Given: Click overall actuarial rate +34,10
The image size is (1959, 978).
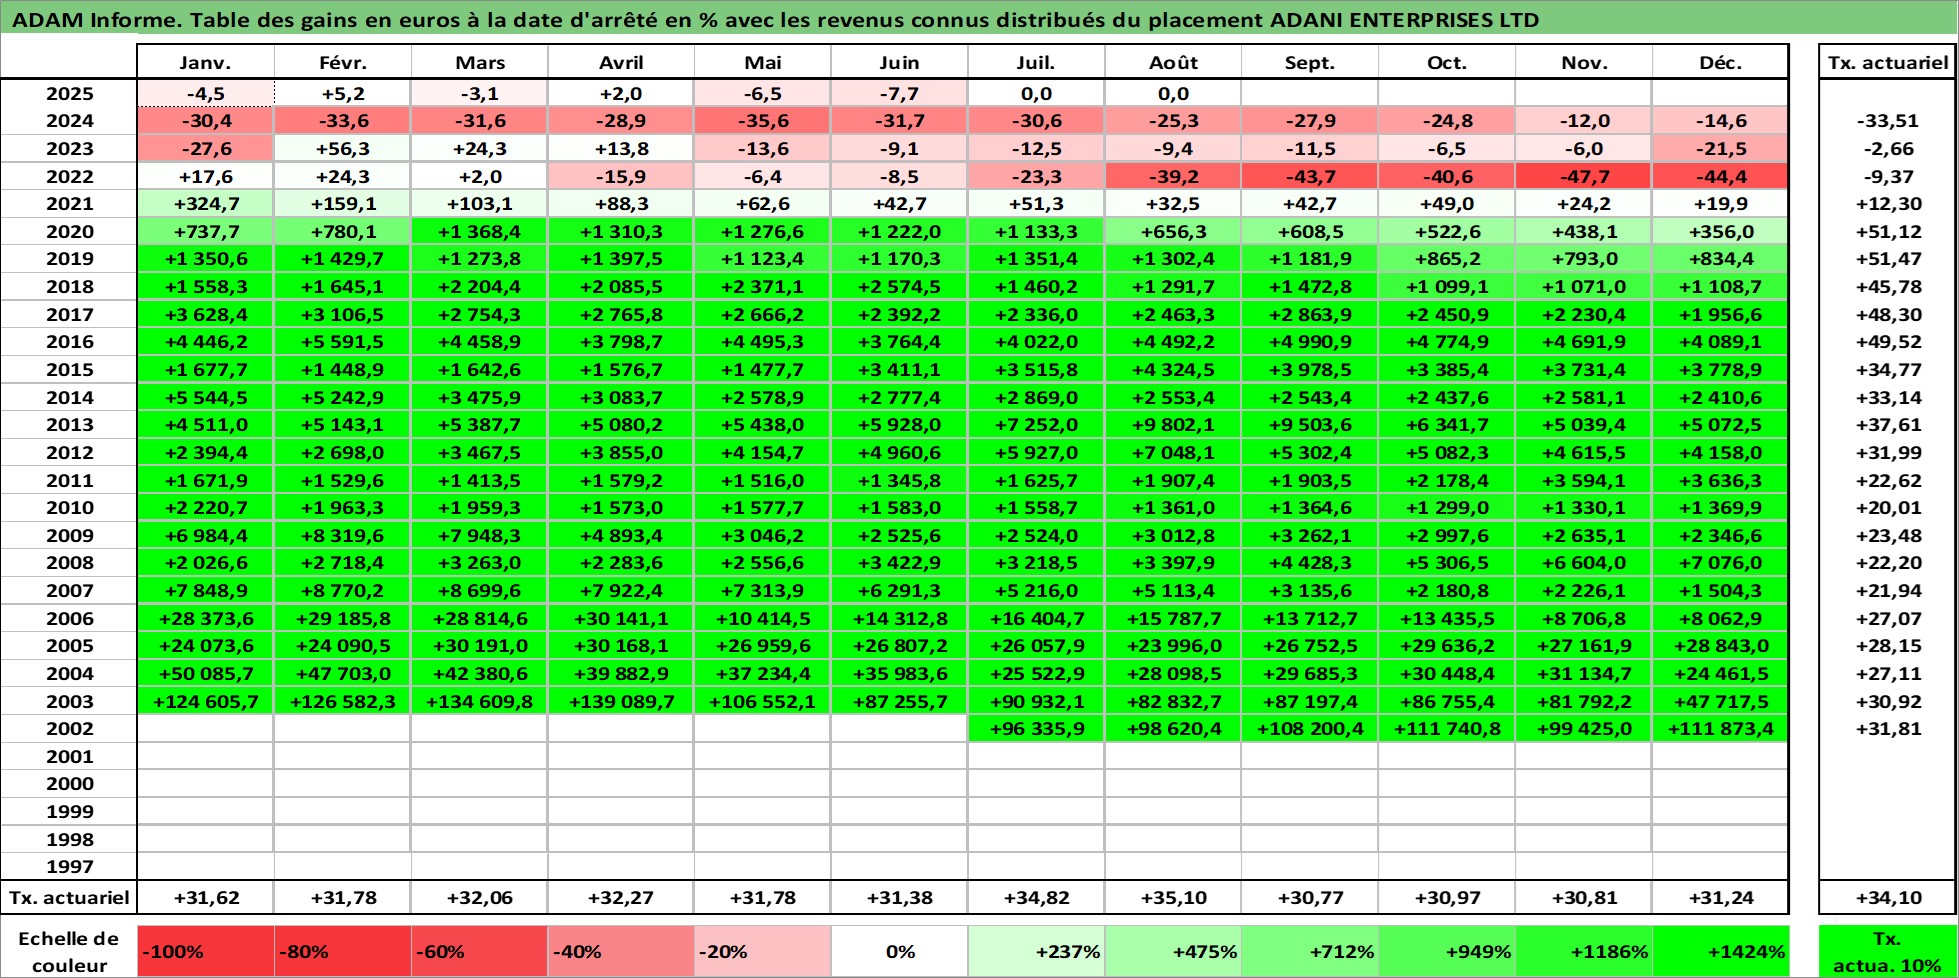Looking at the screenshot, I should (x=1888, y=898).
